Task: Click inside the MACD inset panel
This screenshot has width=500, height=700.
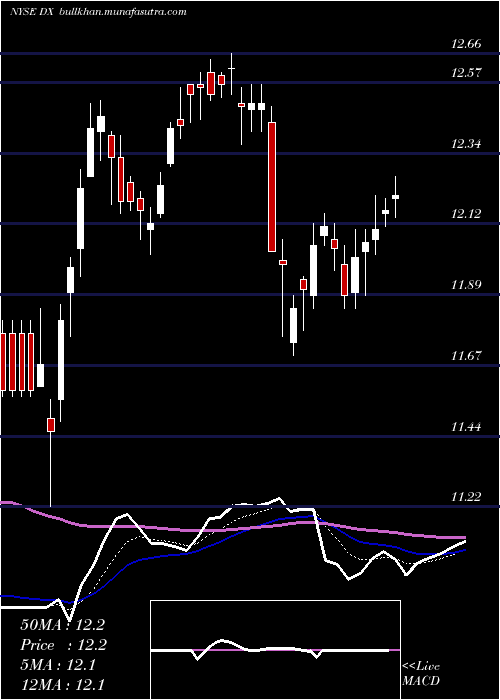Action: [275, 650]
